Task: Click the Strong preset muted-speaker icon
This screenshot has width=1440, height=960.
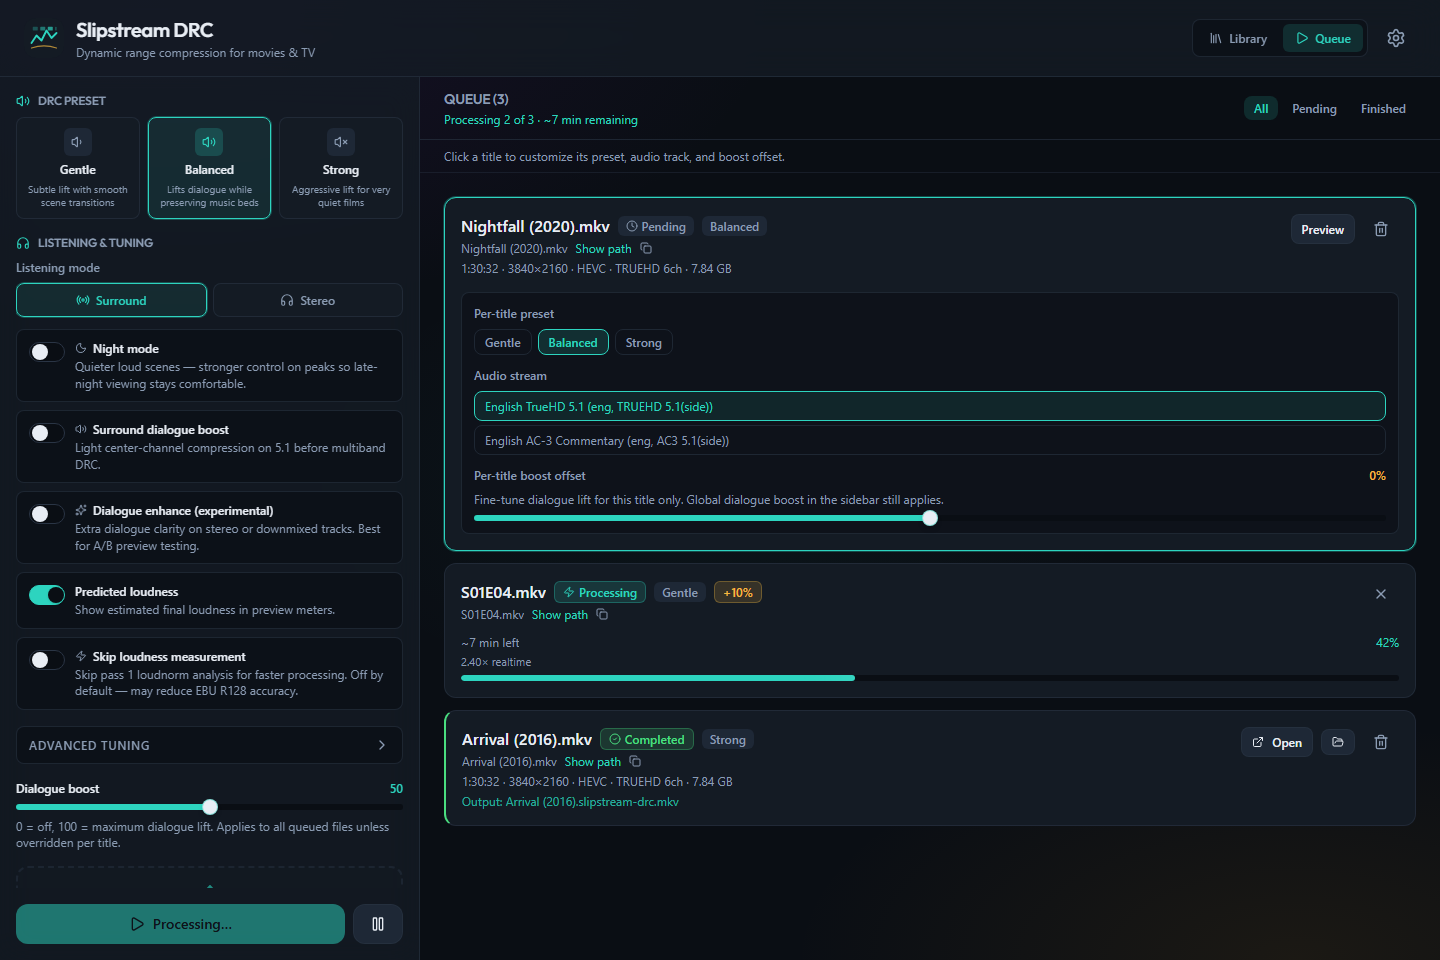Action: point(341,142)
